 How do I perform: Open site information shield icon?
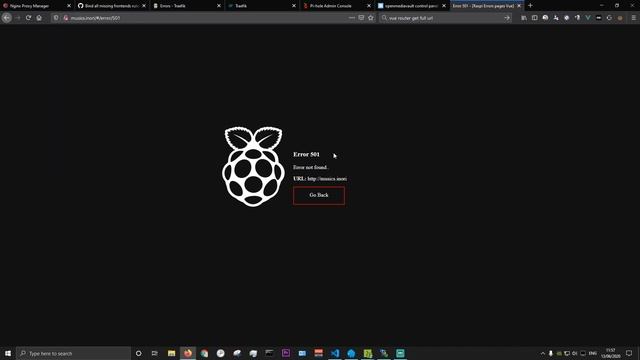pyautogui.click(x=56, y=18)
